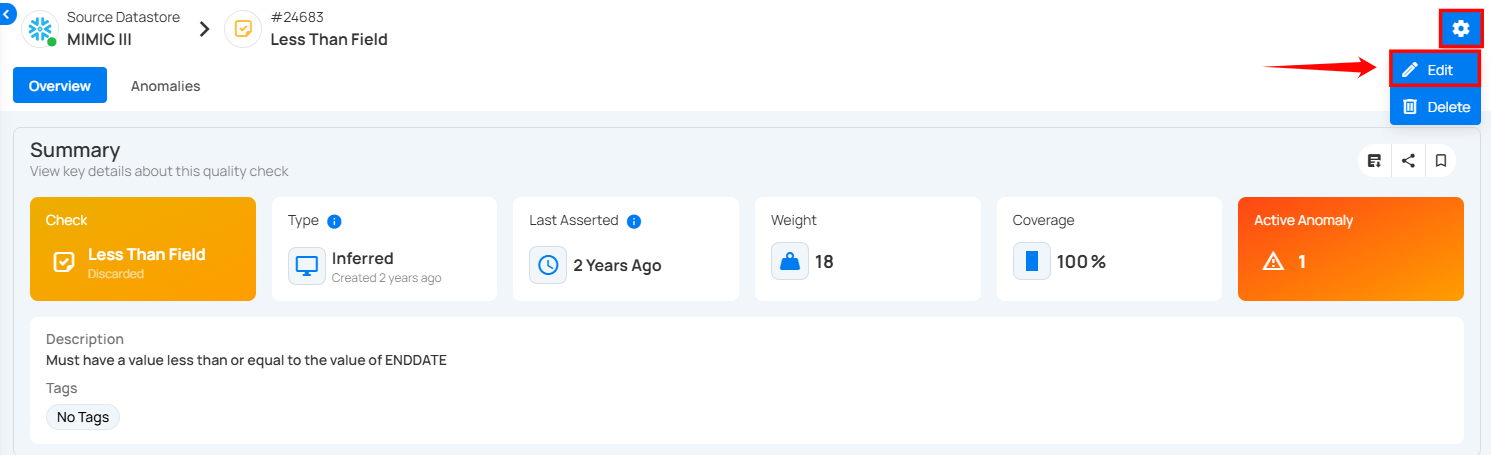Viewport: 1491px width, 455px height.
Task: Click the Snowflake datastore icon
Action: [40, 29]
